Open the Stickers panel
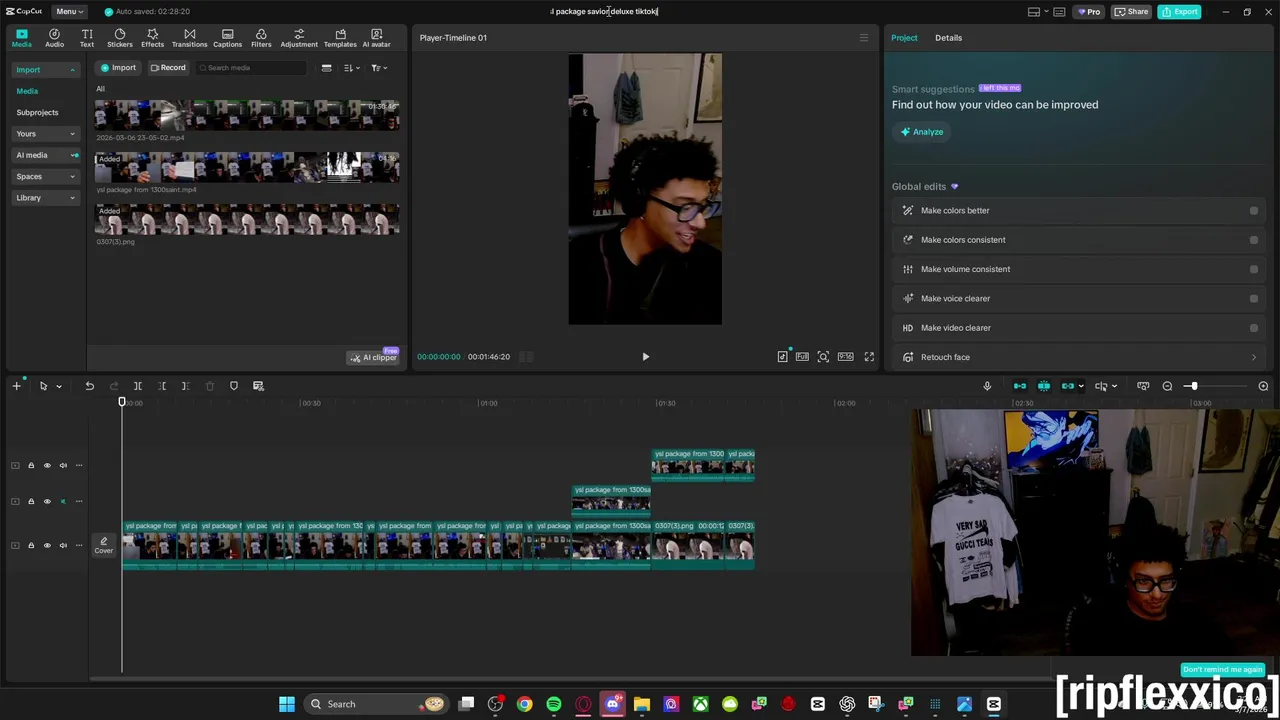The width and height of the screenshot is (1280, 720). 120,38
